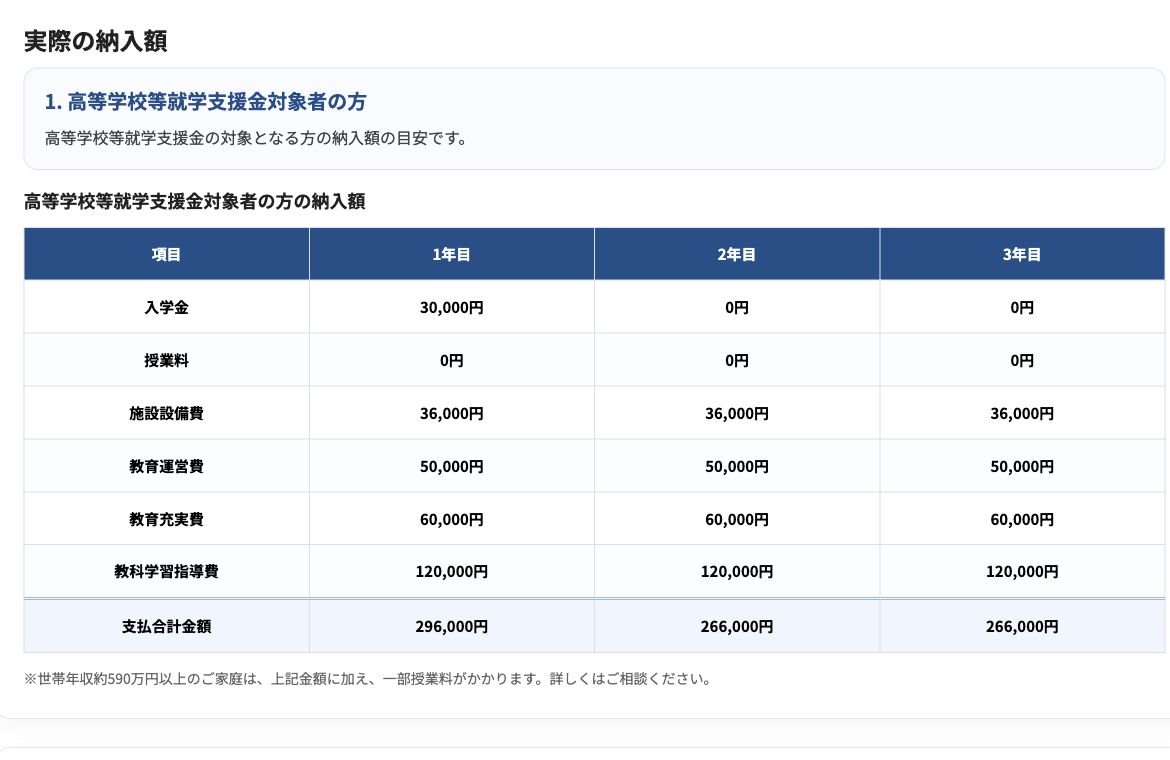Click the heading 実際の納入額
The image size is (1170, 760).
96,41
